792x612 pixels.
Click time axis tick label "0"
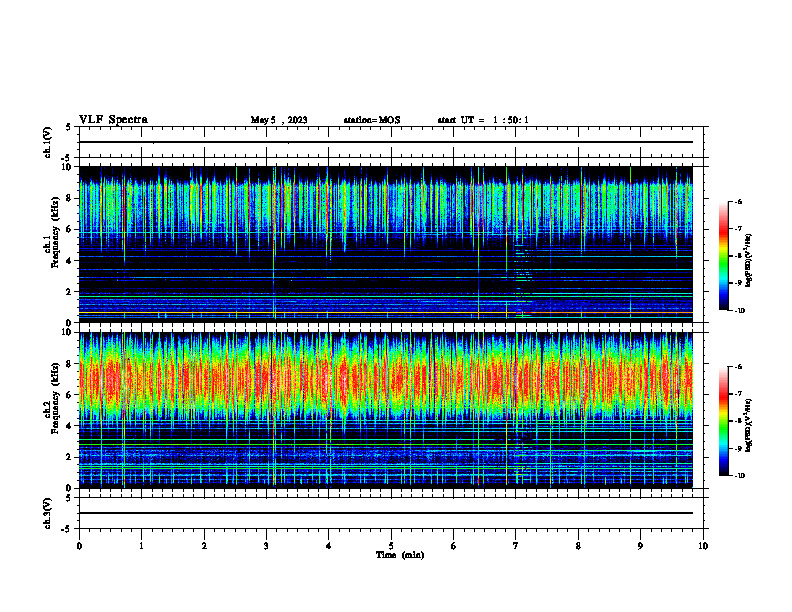[79, 546]
